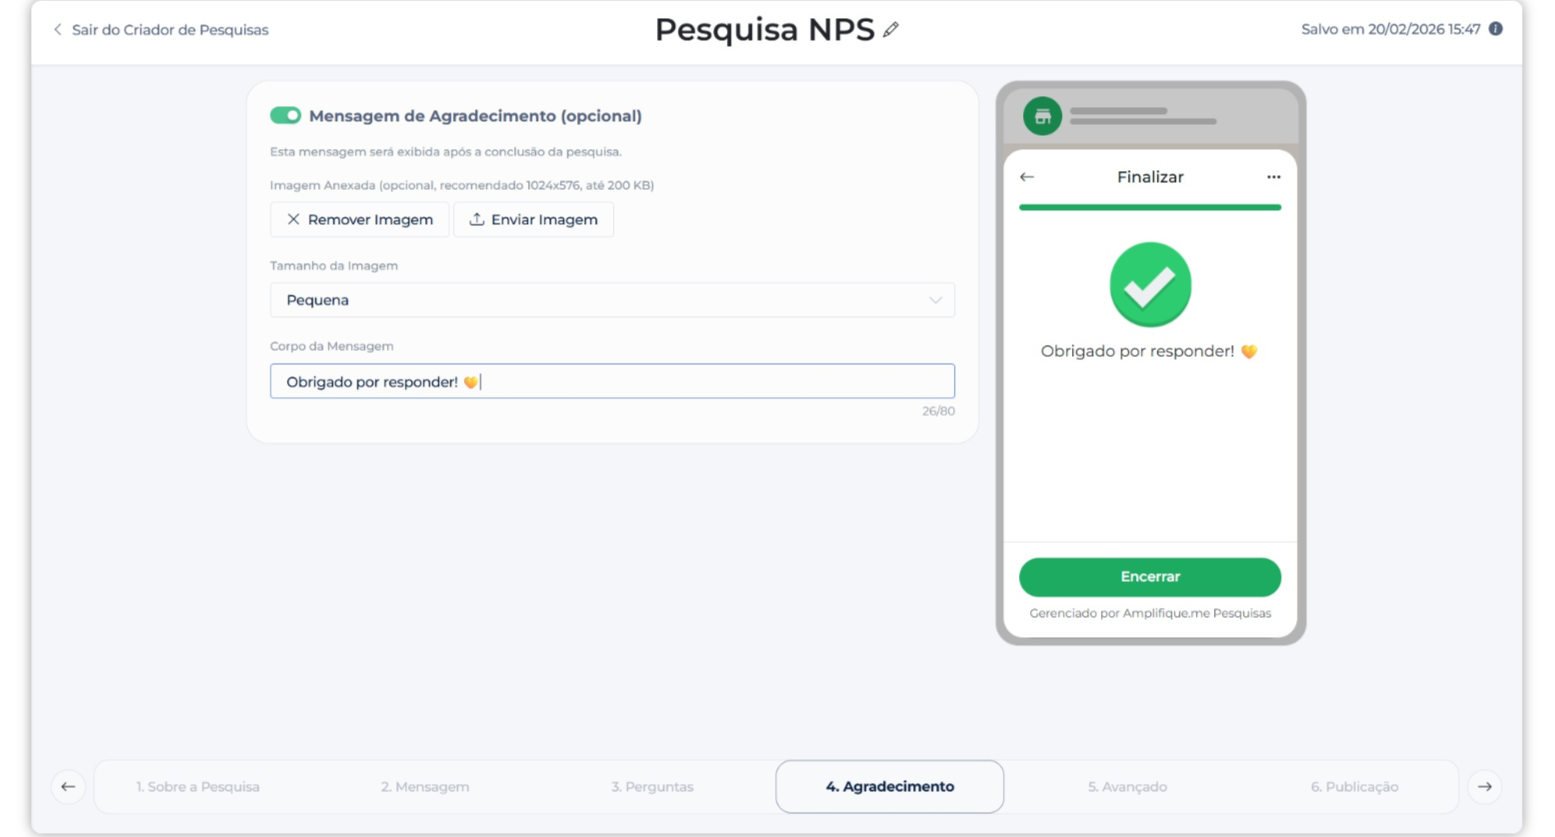Image resolution: width=1555 pixels, height=837 pixels.
Task: Switch to 1. Sobre a Pesquisa step
Action: pos(198,787)
